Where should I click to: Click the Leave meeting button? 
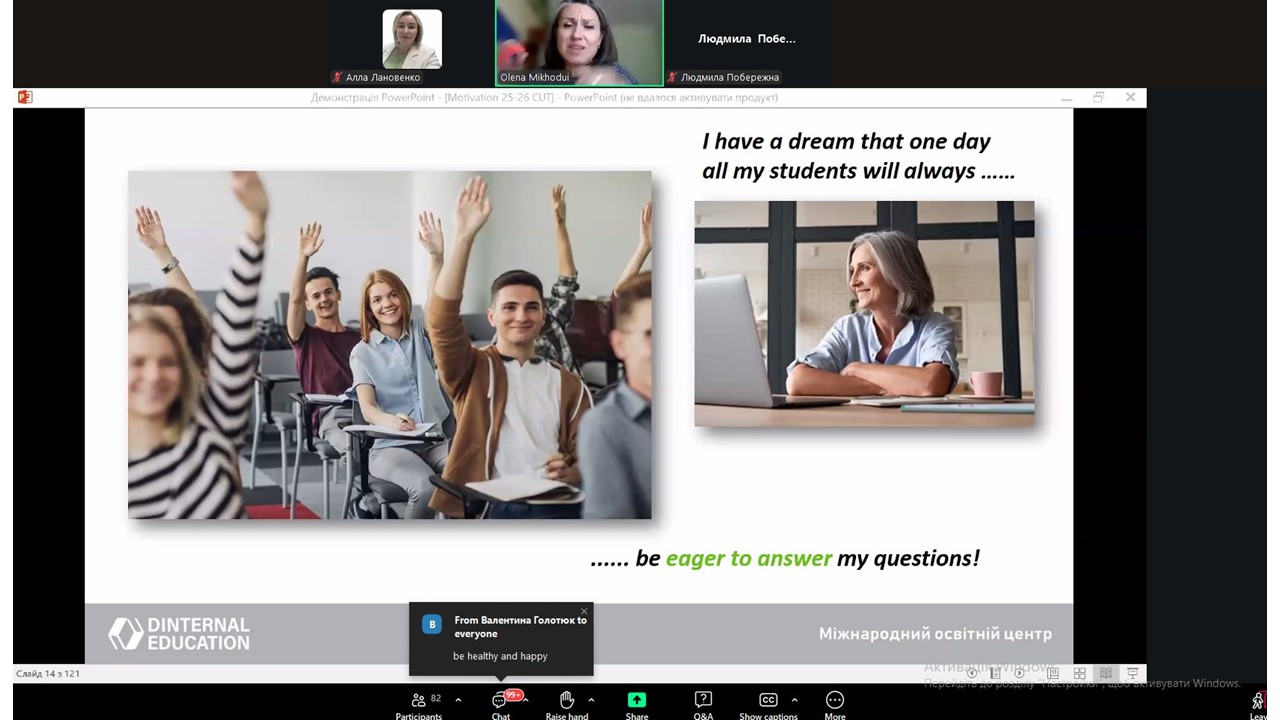1258,706
